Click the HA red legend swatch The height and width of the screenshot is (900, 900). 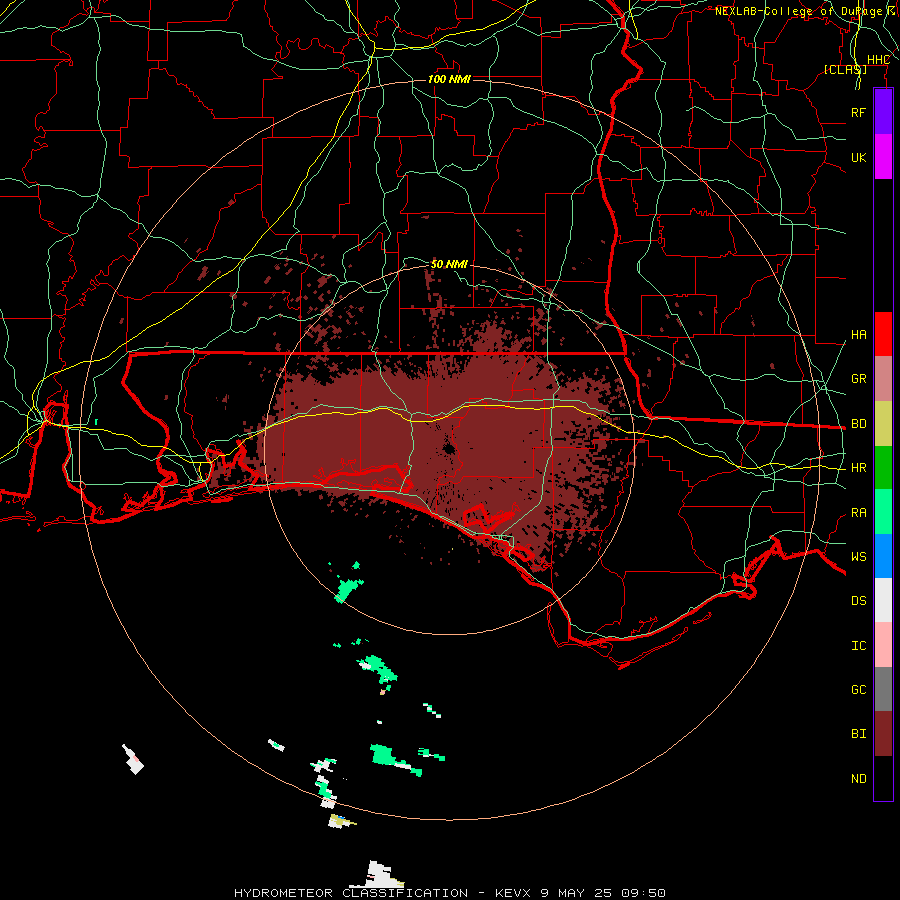click(x=883, y=334)
